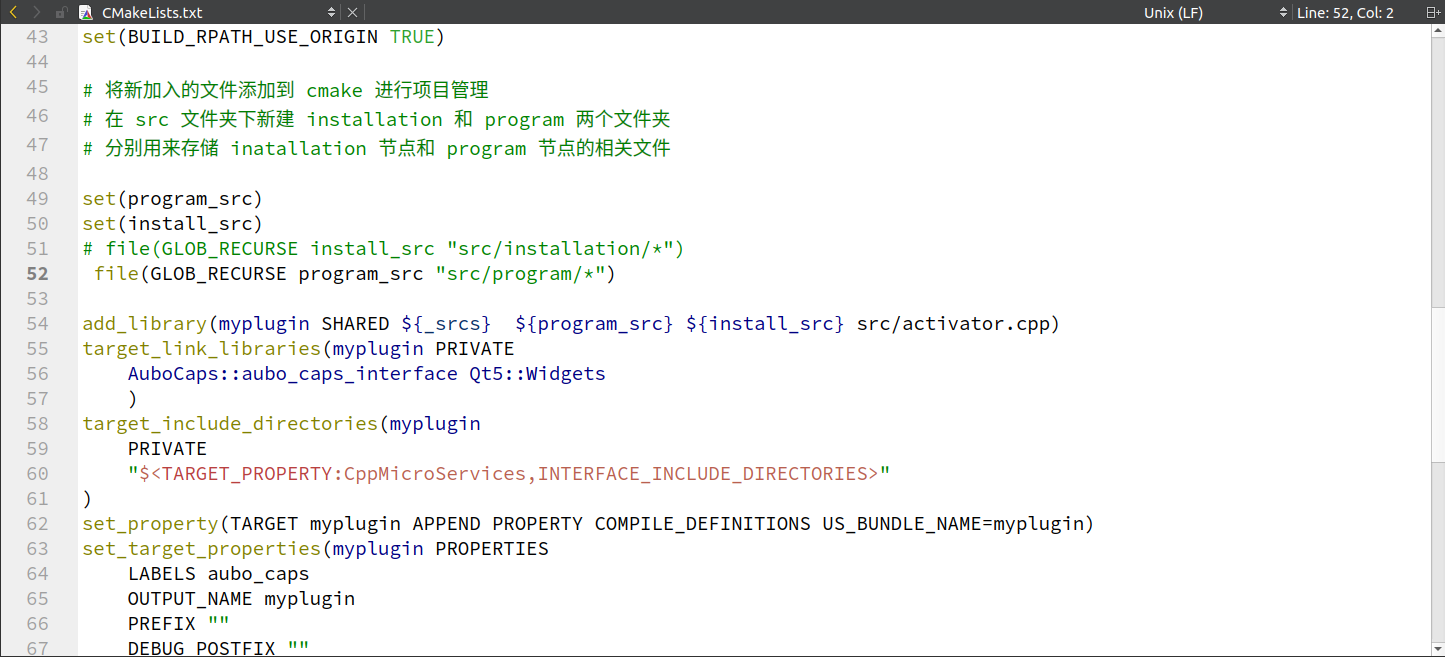1445x657 pixels.
Task: Click on "set(BUILD_RPATH_USE_ORIGIN TRUE)" text
Action: click(263, 37)
